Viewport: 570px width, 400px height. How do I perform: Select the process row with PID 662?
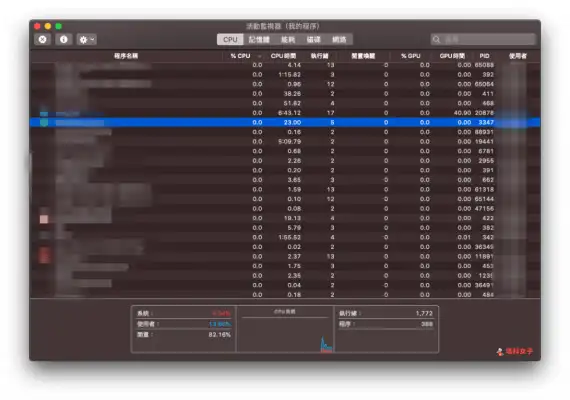pyautogui.click(x=285, y=180)
